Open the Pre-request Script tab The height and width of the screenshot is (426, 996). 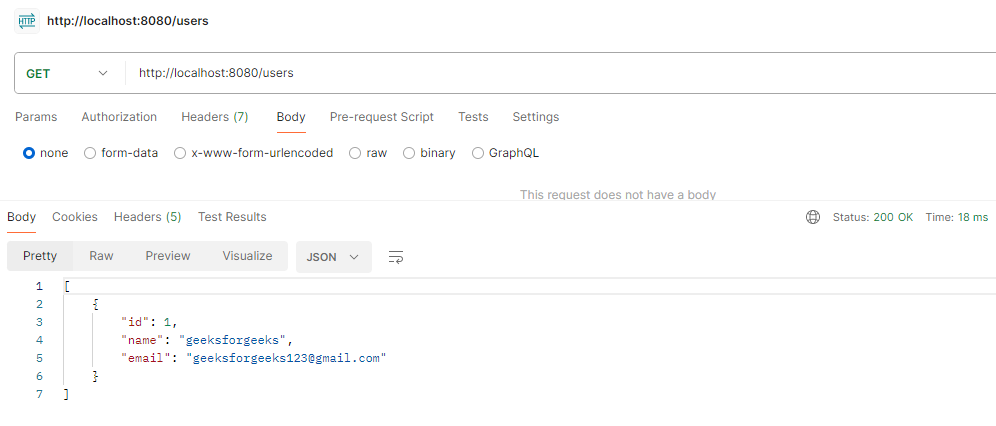382,117
